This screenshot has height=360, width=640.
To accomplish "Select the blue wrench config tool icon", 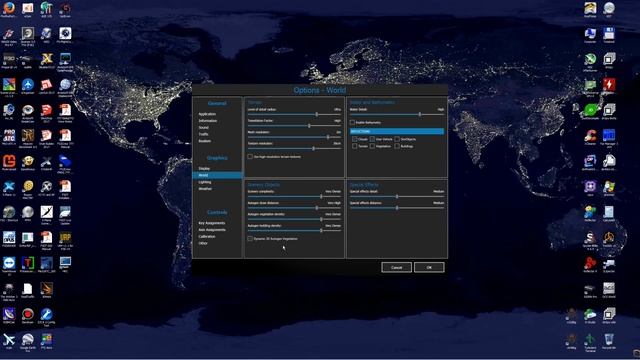I will pyautogui.click(x=47, y=314).
